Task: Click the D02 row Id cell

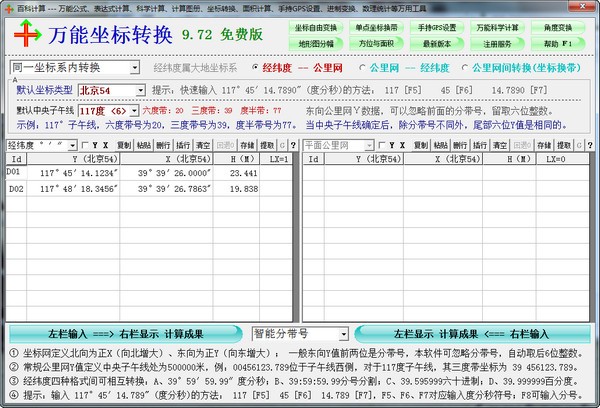Action: coord(16,189)
